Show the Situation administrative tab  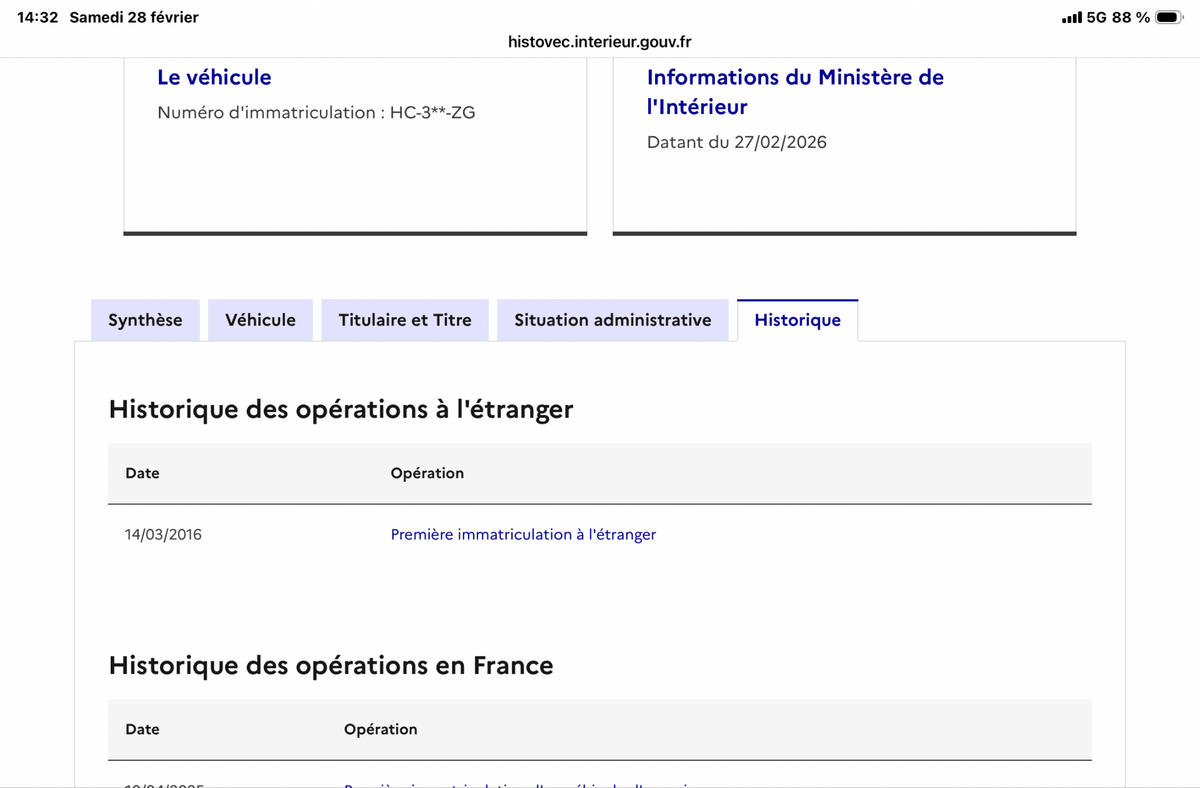(x=613, y=320)
